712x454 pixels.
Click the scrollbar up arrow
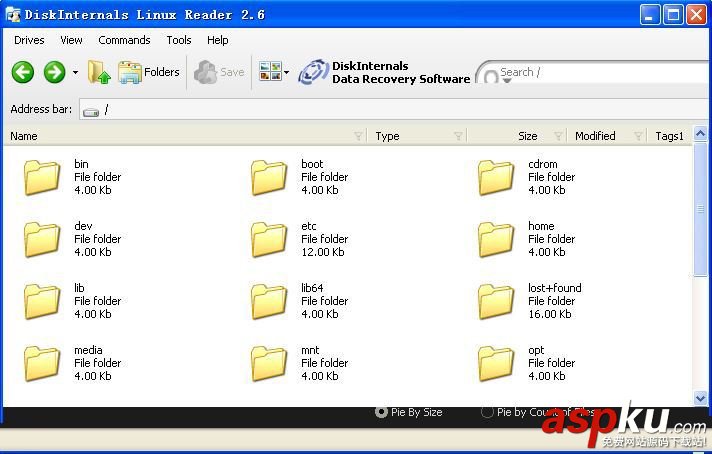click(x=700, y=134)
